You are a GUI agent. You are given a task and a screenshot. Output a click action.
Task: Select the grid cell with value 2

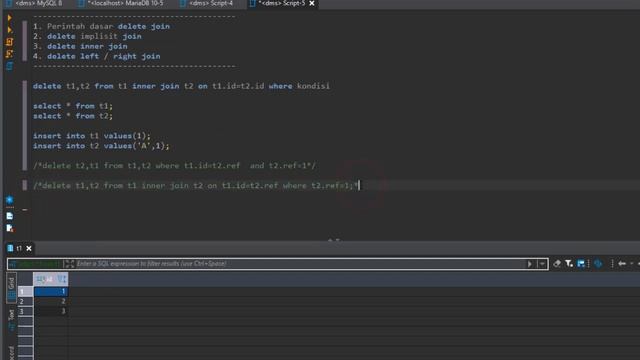(x=51, y=301)
